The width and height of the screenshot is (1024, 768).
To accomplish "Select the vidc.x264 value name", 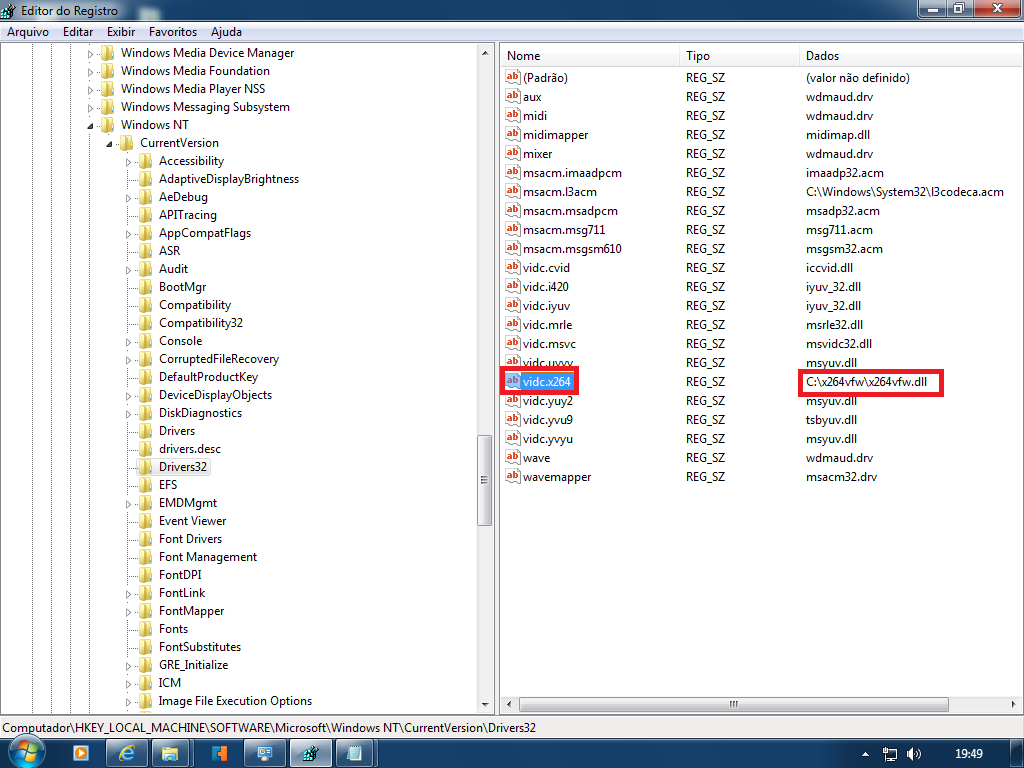I will [547, 381].
